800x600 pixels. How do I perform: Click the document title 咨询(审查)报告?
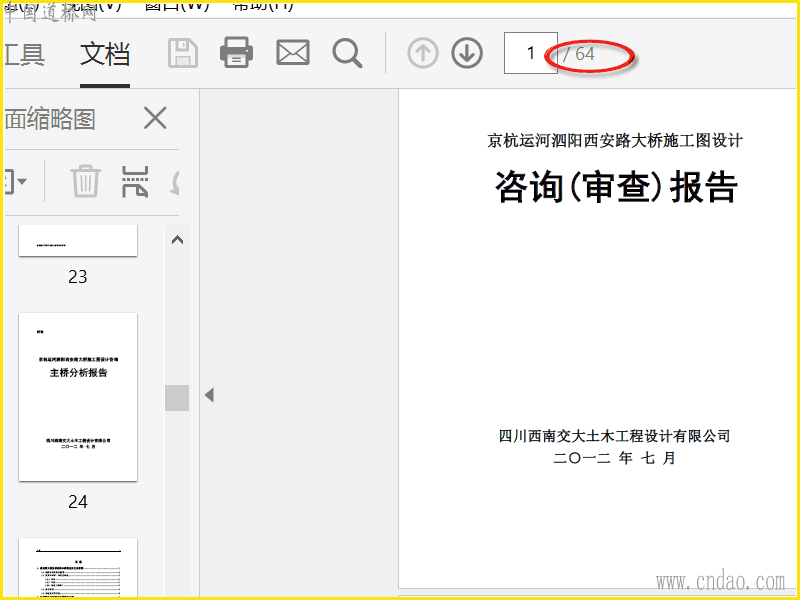pyautogui.click(x=616, y=187)
